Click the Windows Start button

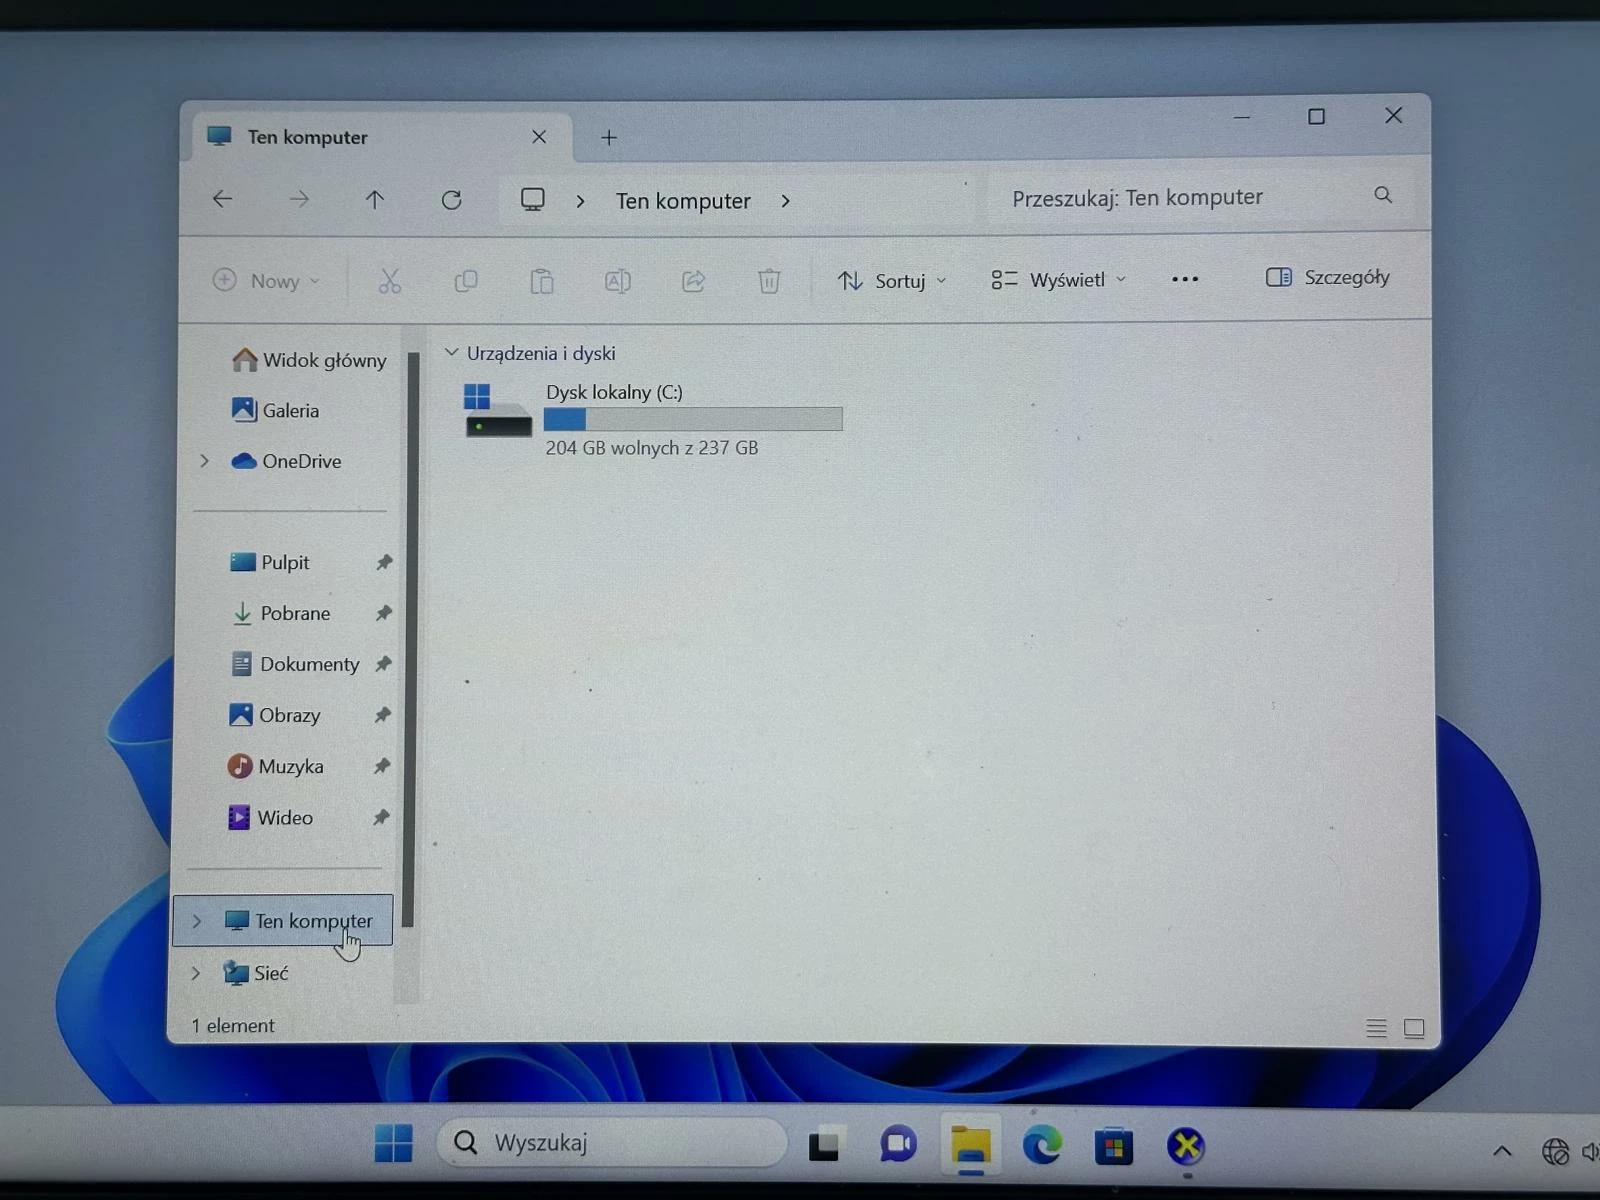[x=393, y=1143]
